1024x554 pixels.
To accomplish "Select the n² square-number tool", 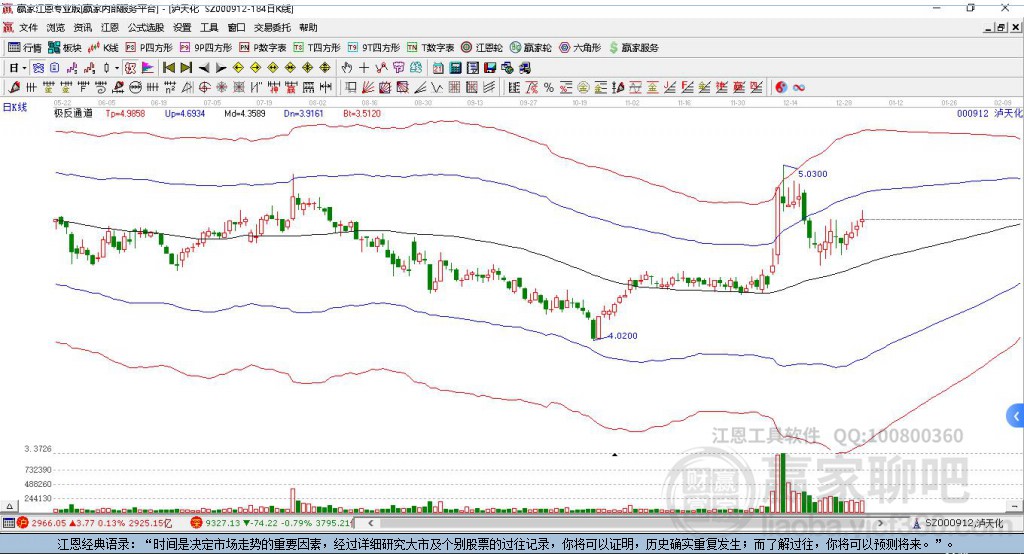I will click(x=170, y=87).
